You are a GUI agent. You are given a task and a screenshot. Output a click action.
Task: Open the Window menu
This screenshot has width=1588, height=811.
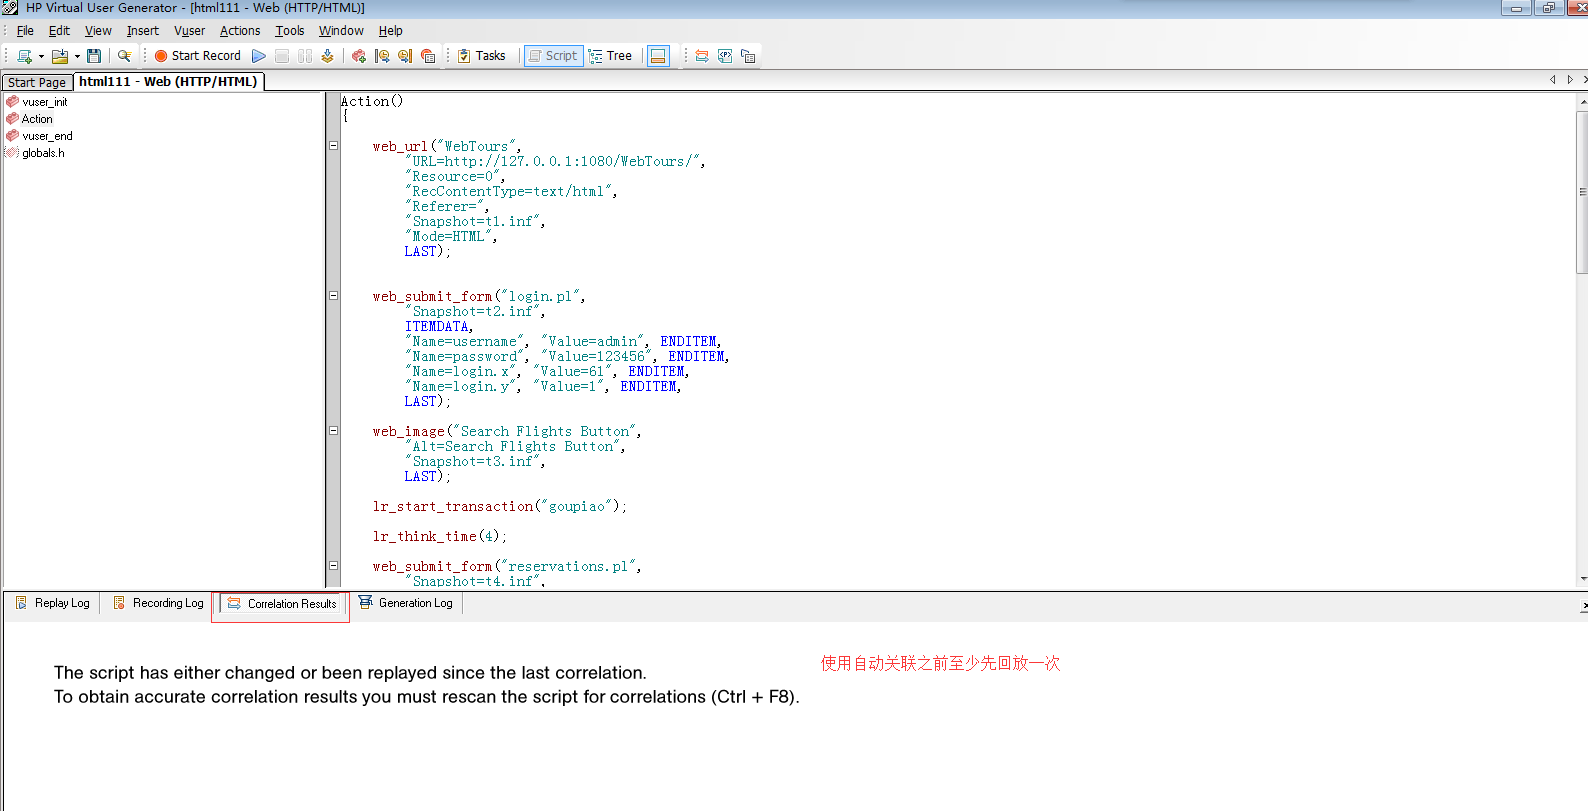(x=341, y=31)
